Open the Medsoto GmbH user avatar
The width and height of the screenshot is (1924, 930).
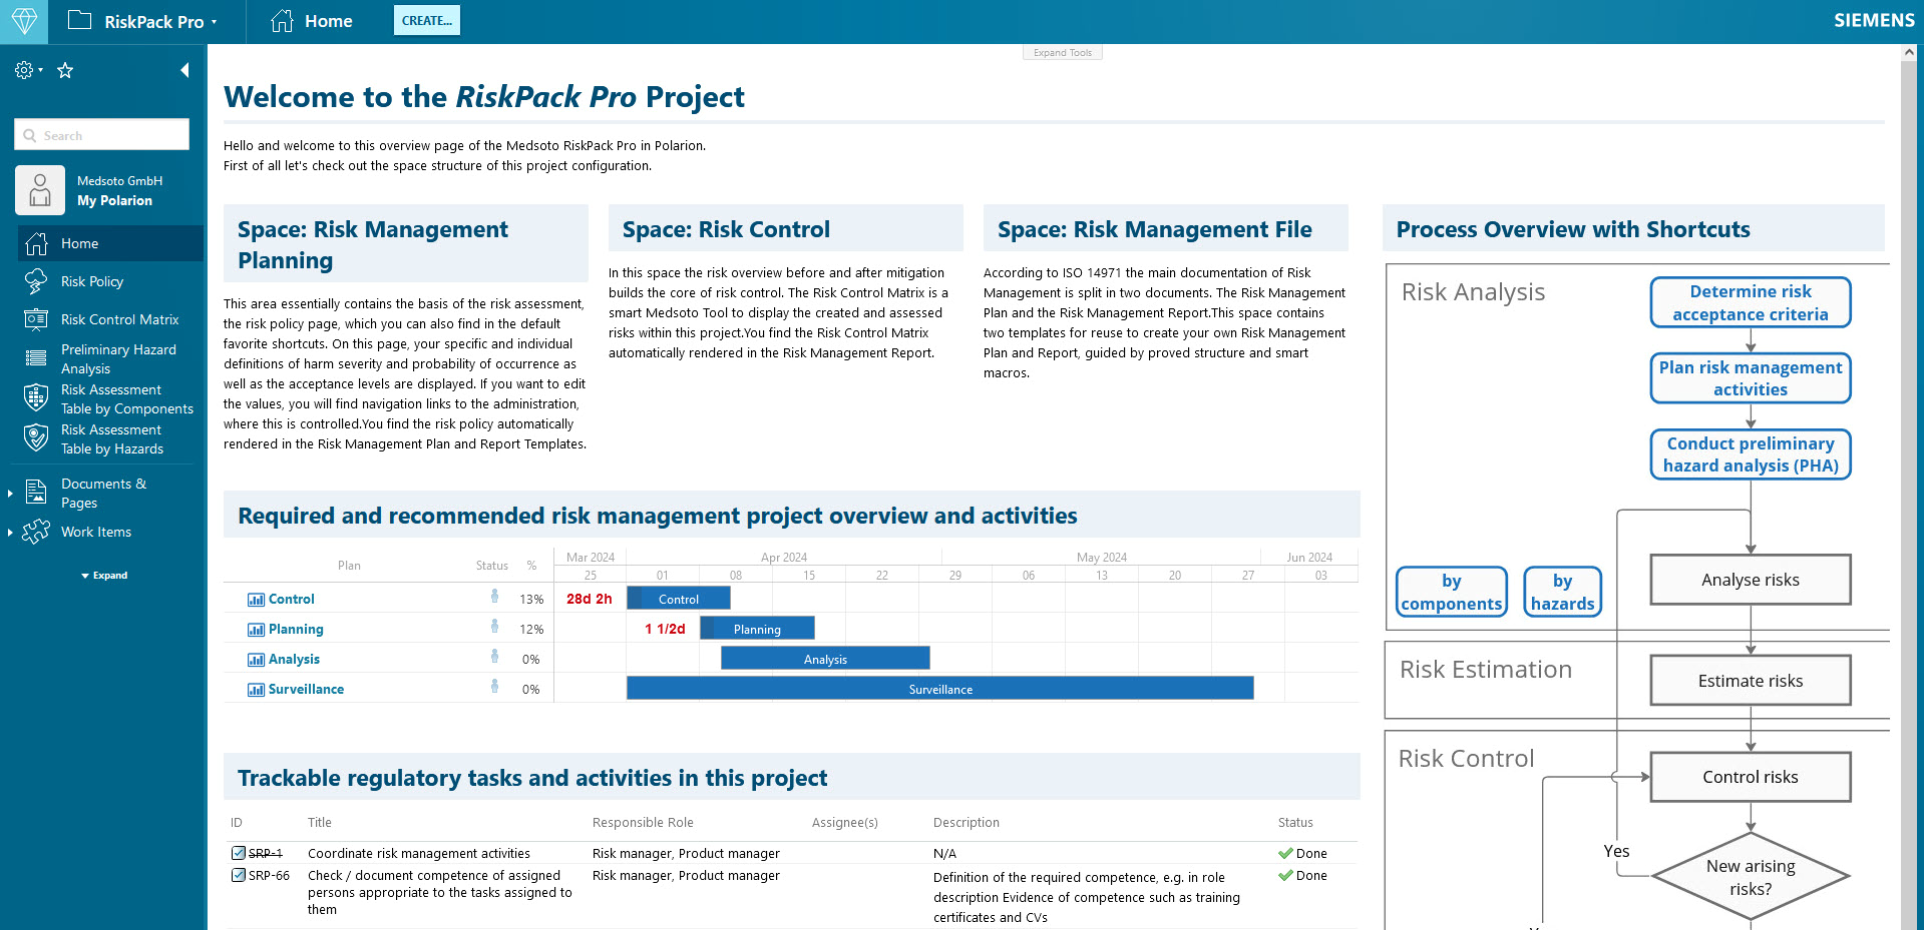point(40,190)
